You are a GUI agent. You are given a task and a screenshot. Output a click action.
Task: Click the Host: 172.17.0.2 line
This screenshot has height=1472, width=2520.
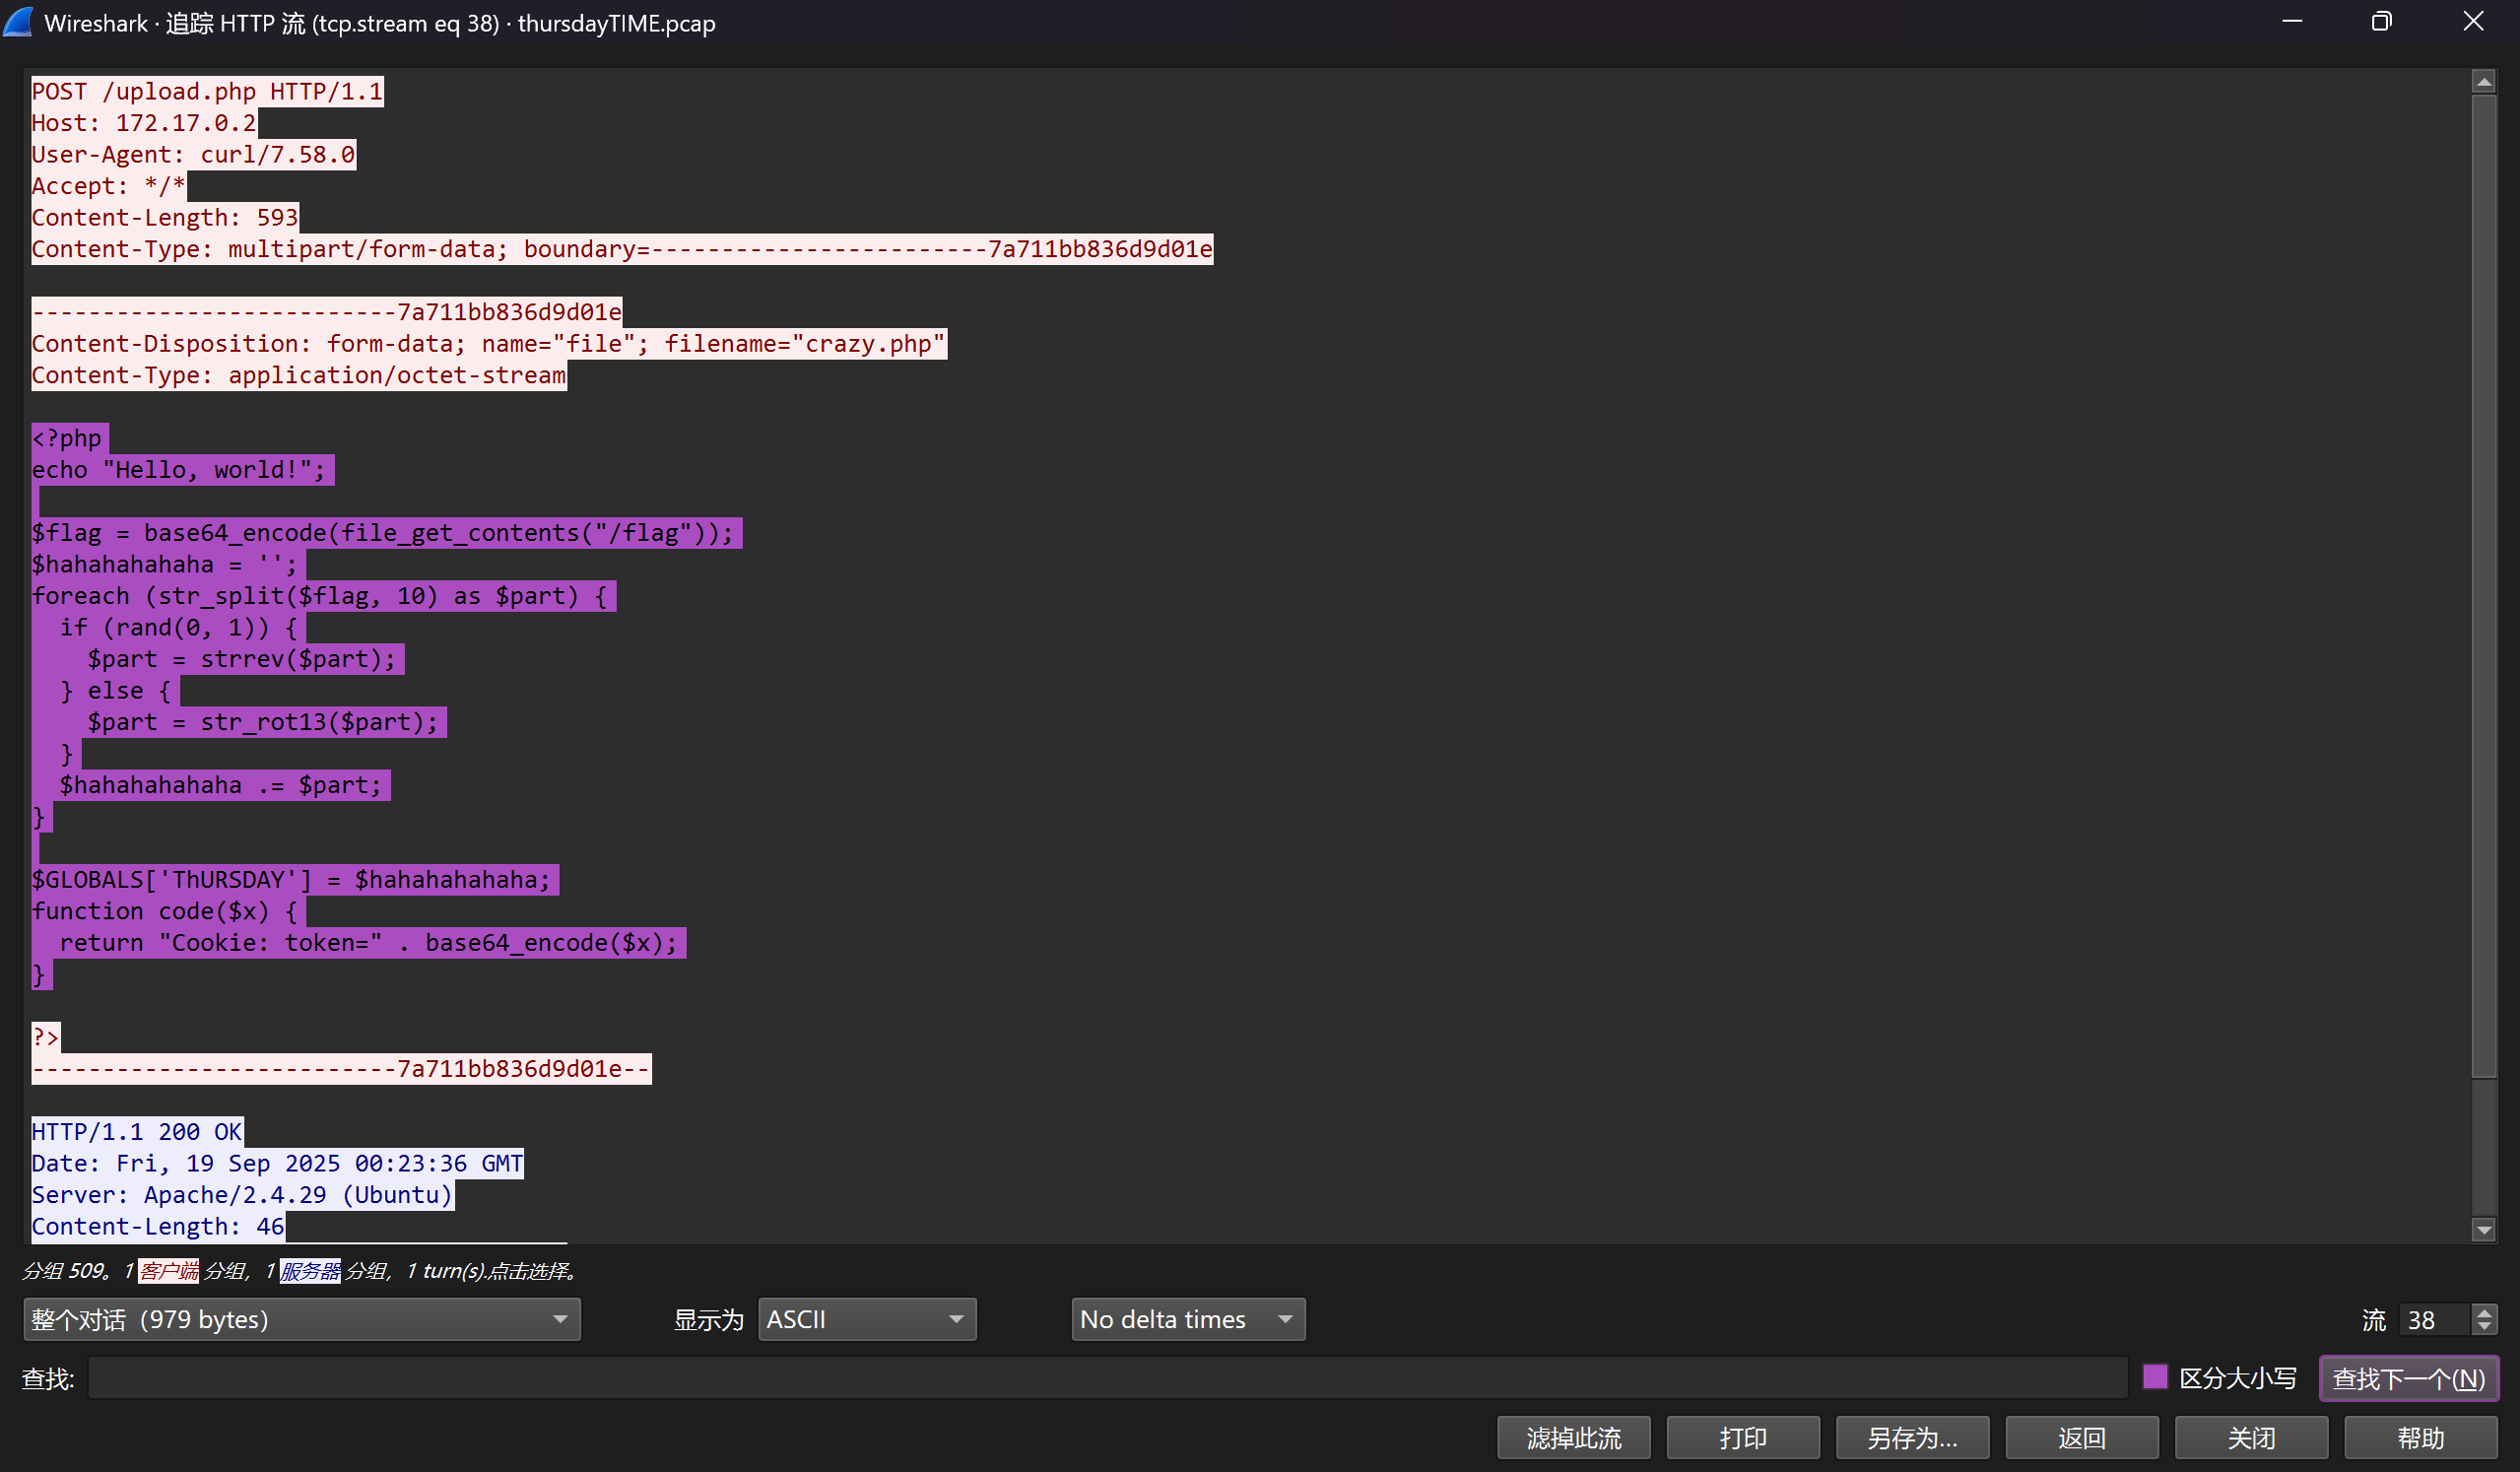(x=144, y=123)
